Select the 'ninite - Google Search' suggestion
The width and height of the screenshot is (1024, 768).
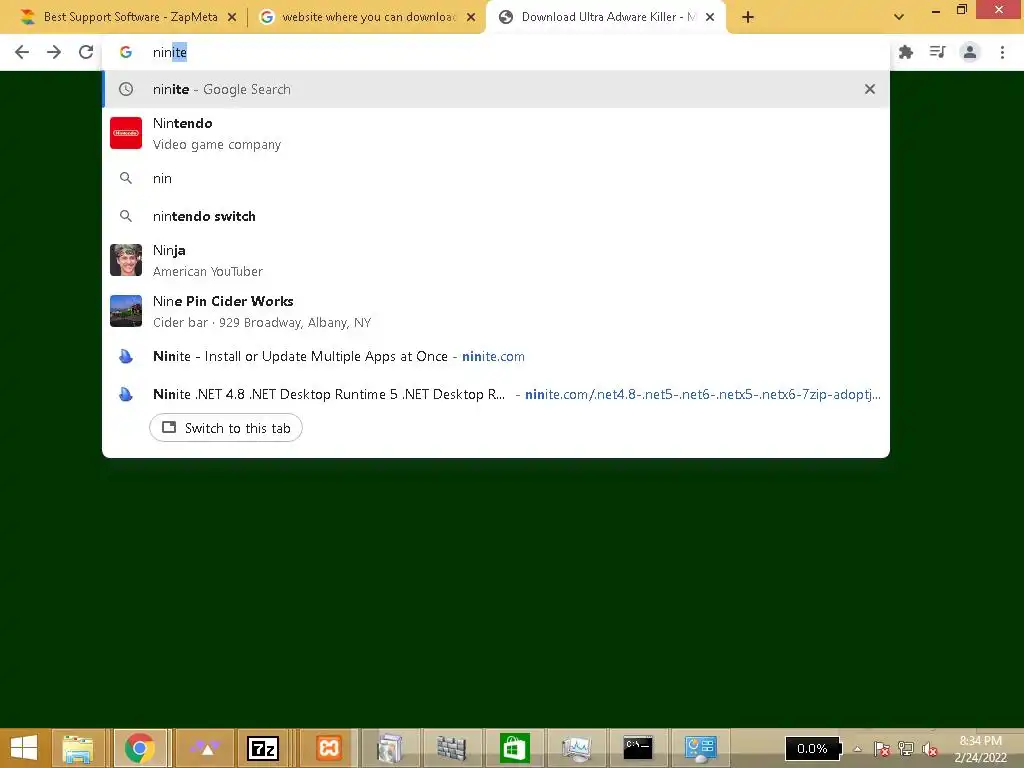click(x=496, y=89)
